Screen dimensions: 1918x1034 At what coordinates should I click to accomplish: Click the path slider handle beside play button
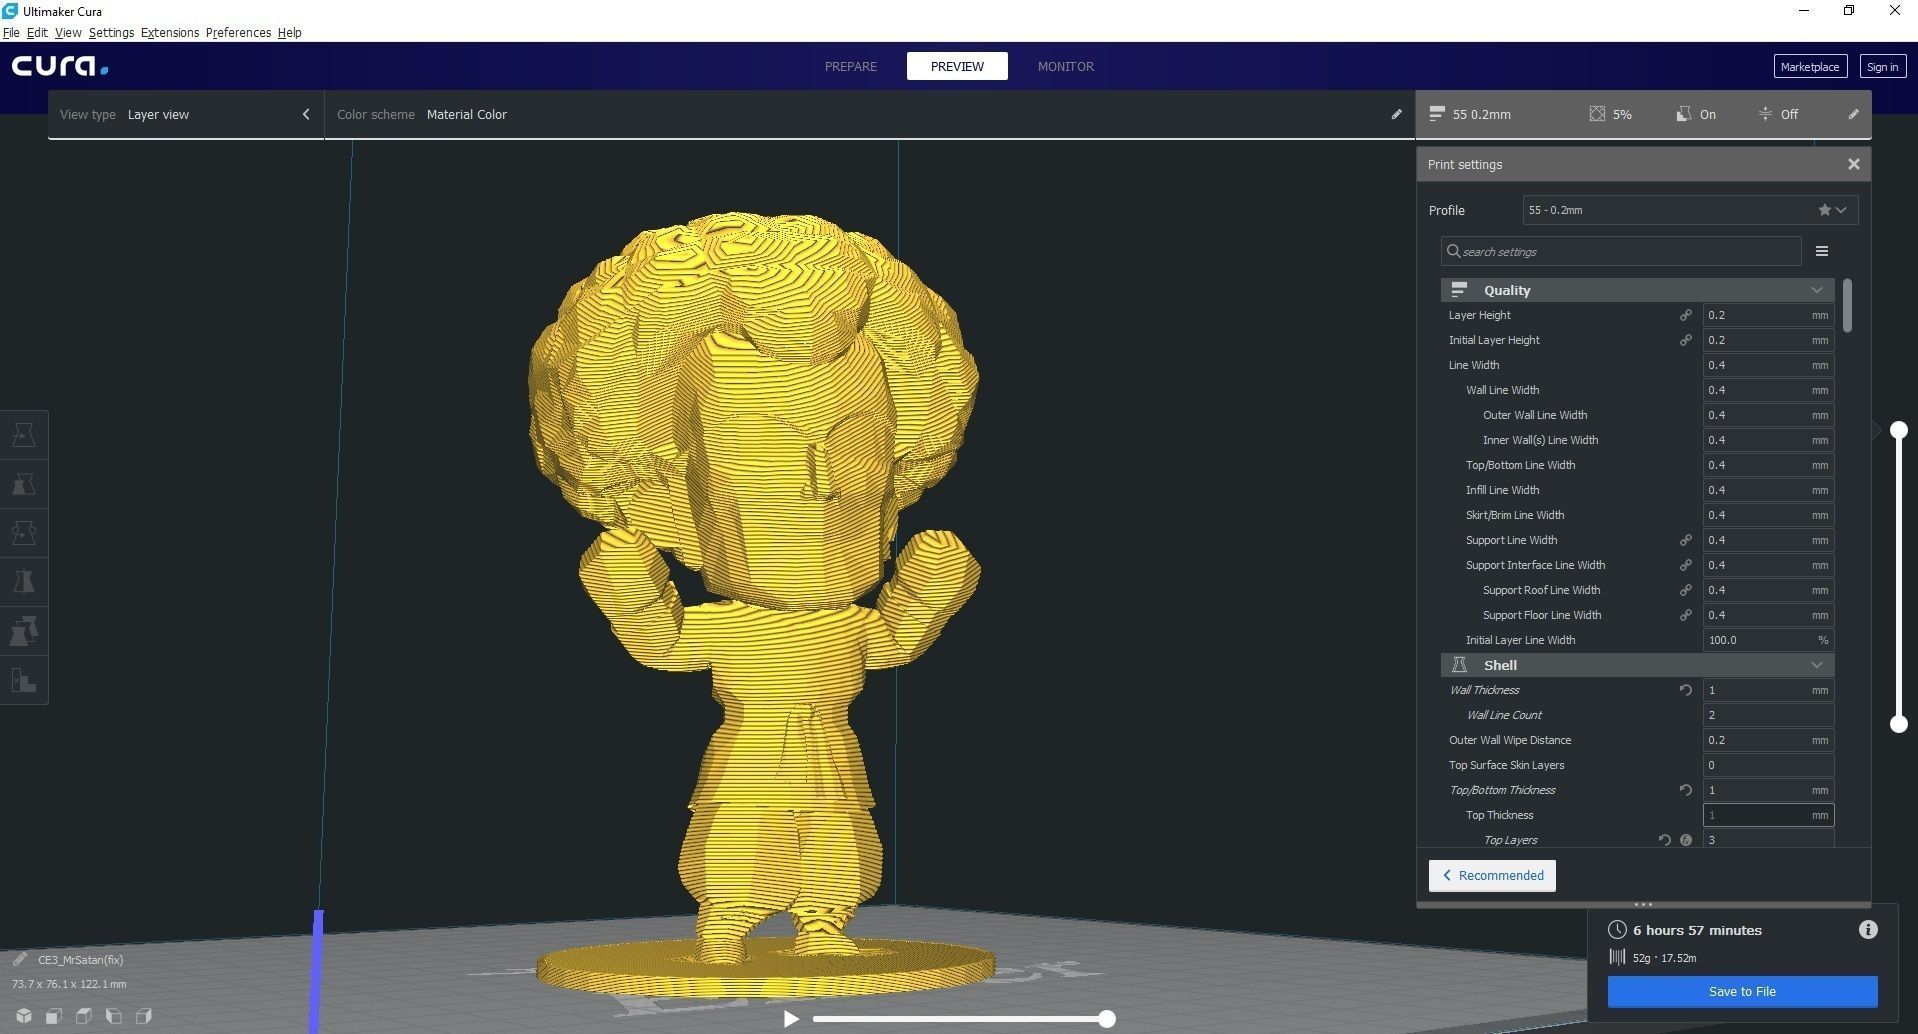tap(1106, 1019)
